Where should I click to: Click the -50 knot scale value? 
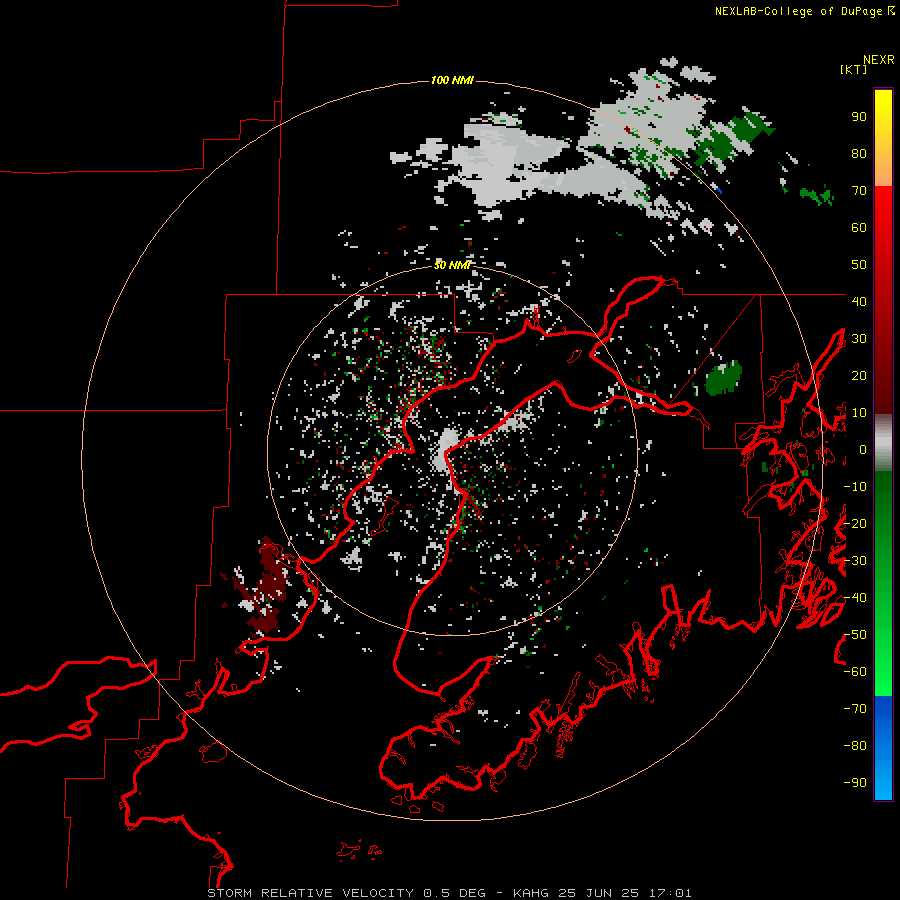pos(855,634)
